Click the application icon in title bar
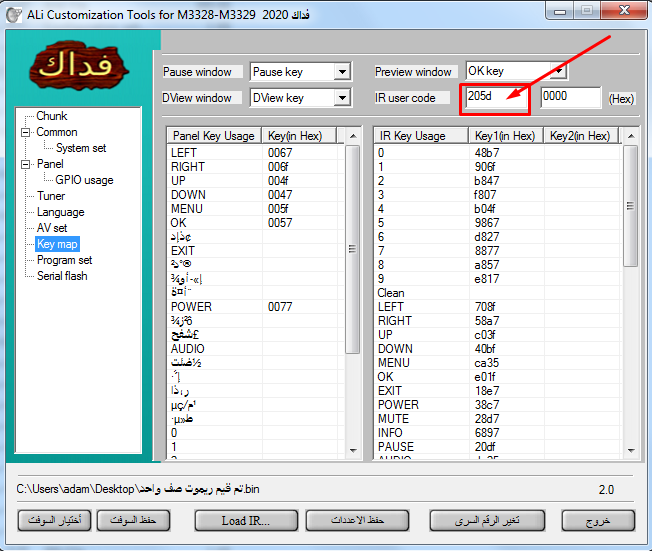 (x=14, y=15)
